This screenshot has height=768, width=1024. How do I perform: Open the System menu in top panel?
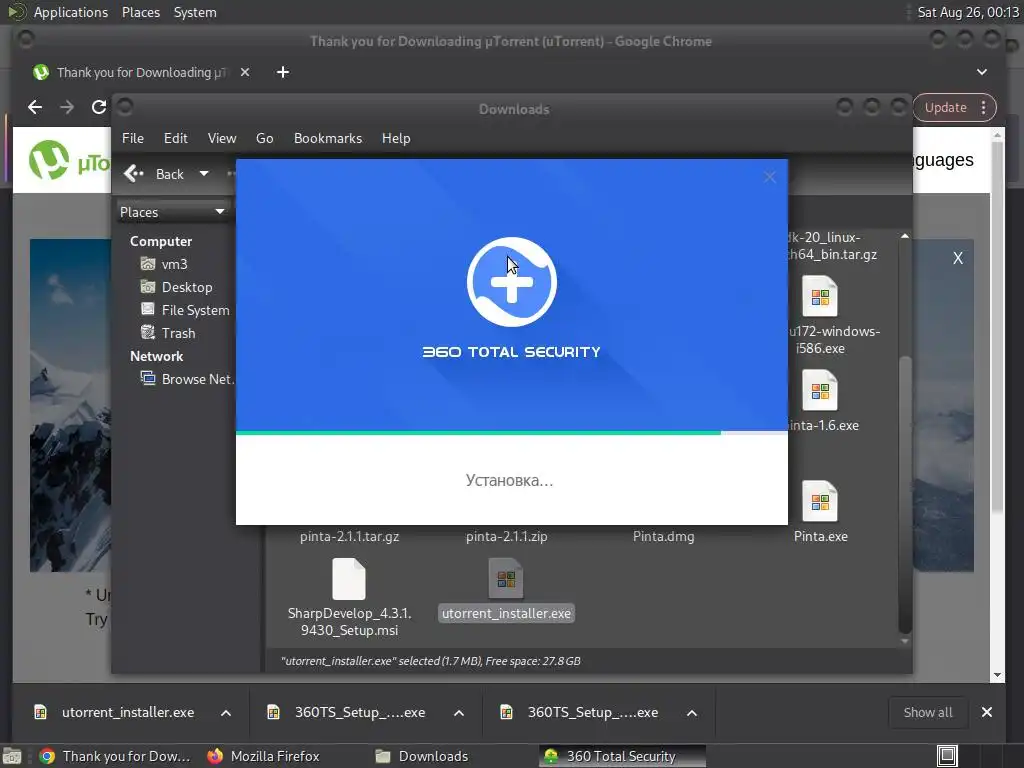tap(195, 12)
